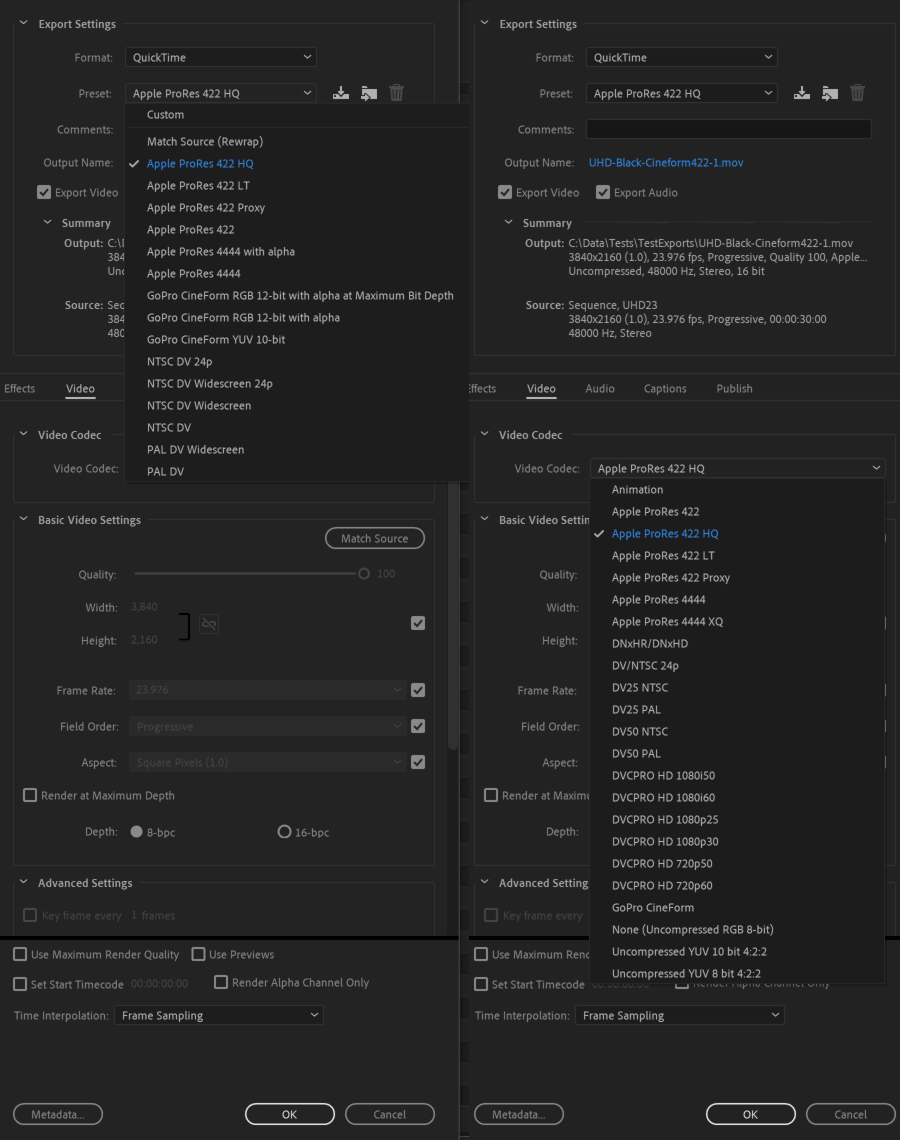
Task: Click Delete Preset trash icon in left panel
Action: click(x=396, y=93)
